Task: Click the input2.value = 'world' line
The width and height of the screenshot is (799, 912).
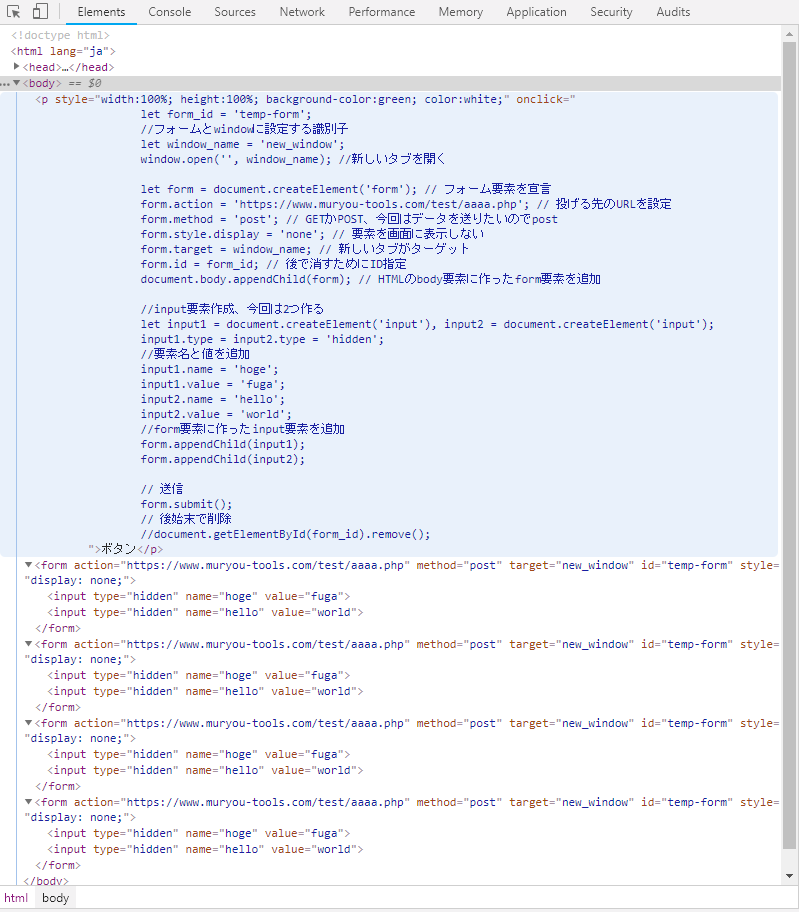Action: 216,414
